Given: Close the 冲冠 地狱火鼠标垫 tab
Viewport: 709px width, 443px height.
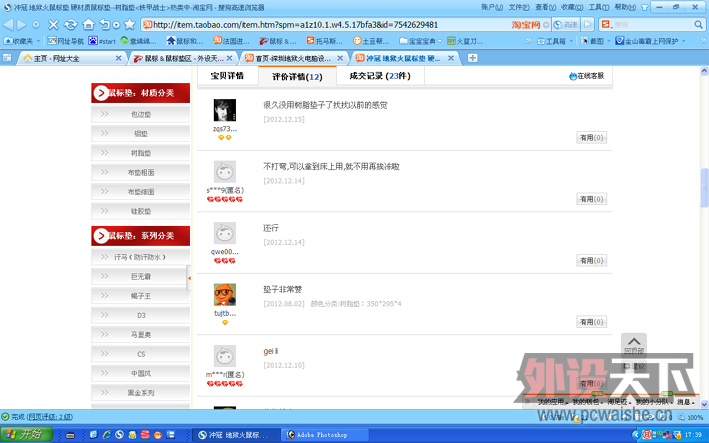Looking at the screenshot, I should (451, 58).
